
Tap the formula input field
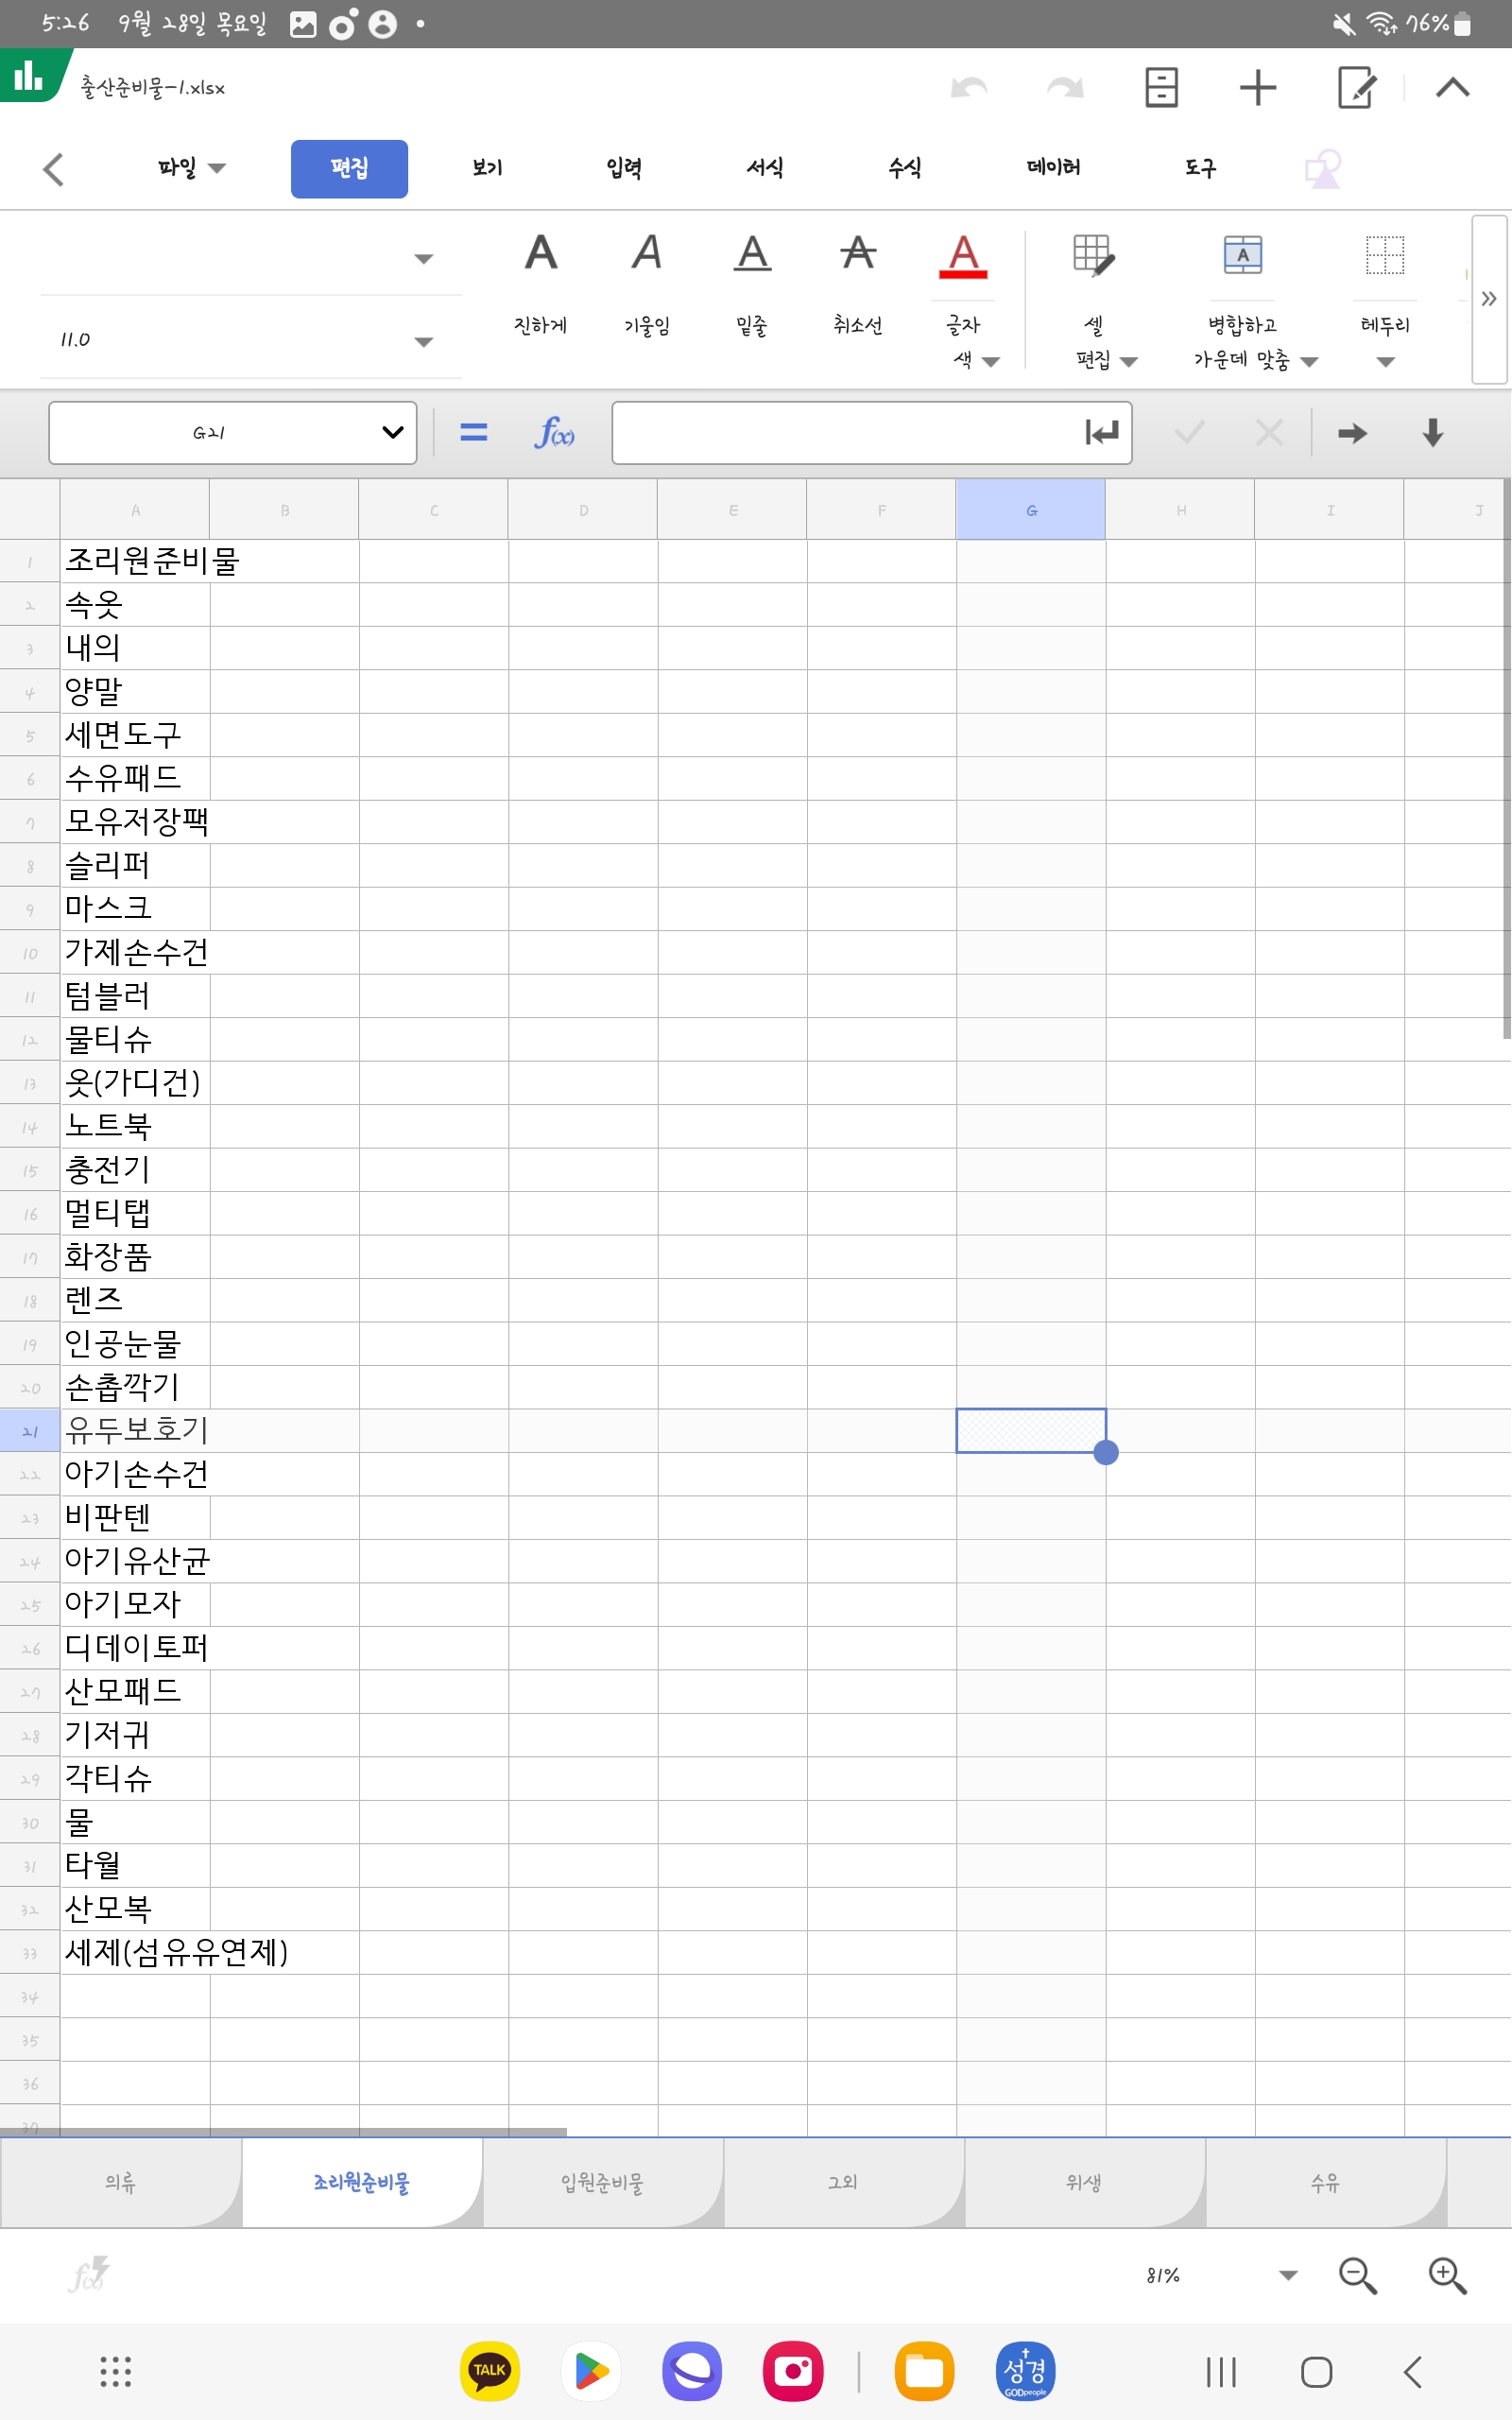point(845,433)
